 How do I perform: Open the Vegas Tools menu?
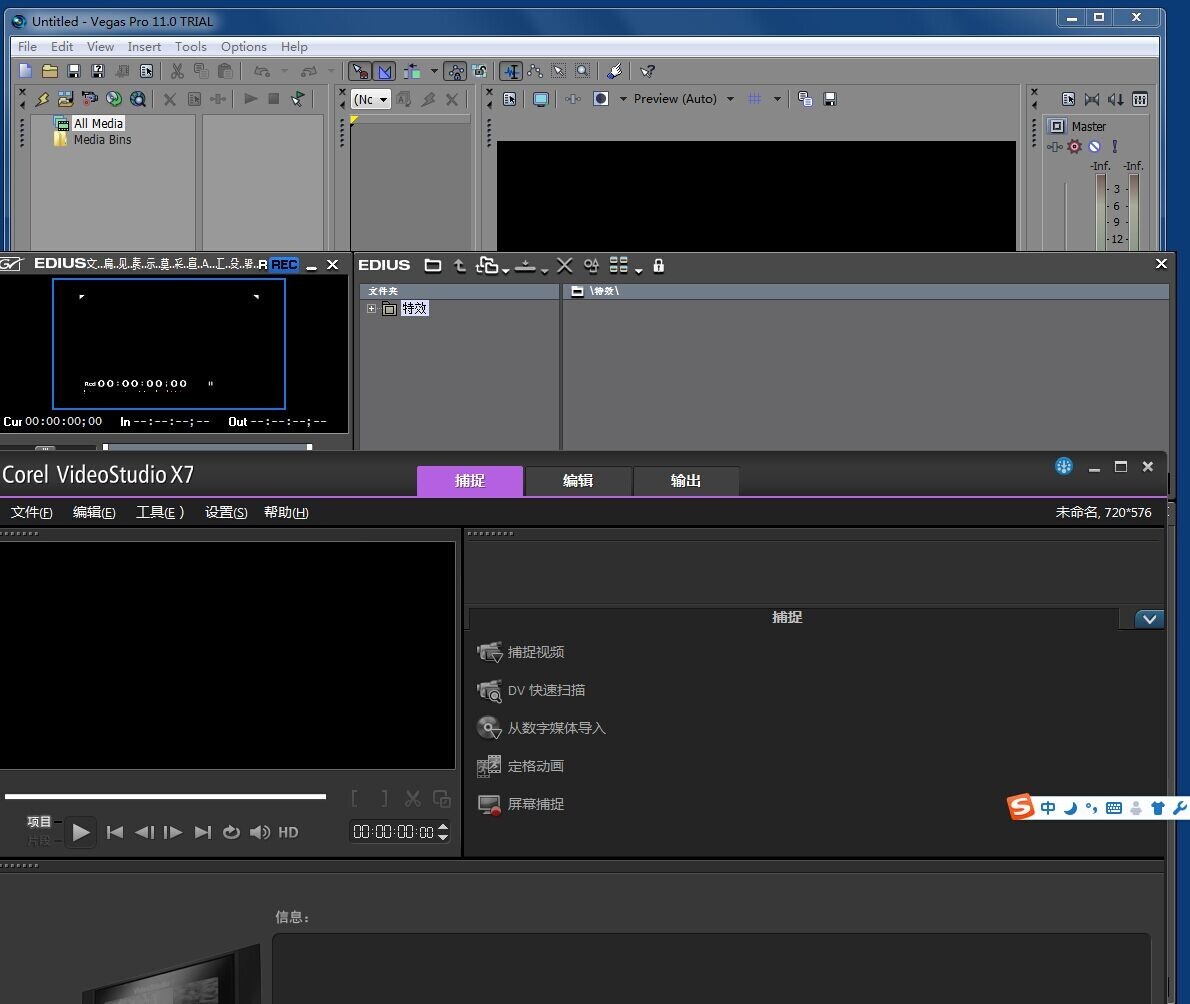[190, 46]
